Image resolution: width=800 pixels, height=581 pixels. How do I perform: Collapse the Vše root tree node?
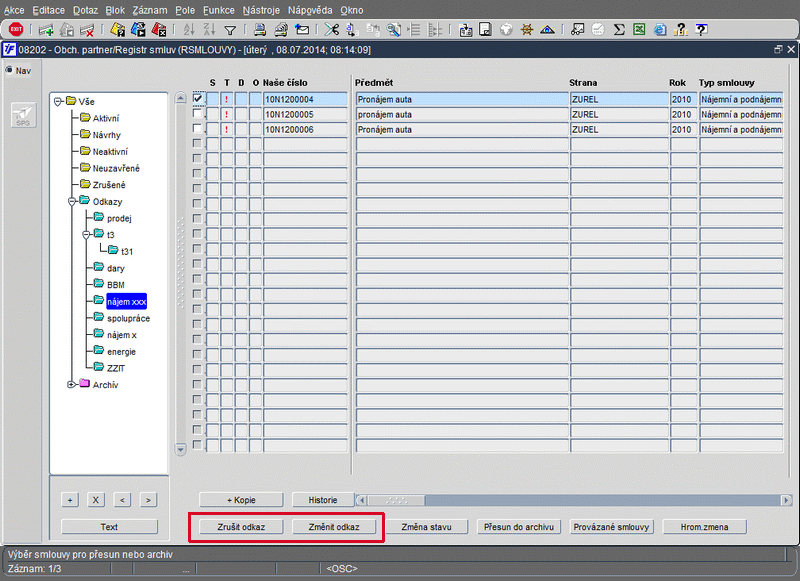click(59, 102)
